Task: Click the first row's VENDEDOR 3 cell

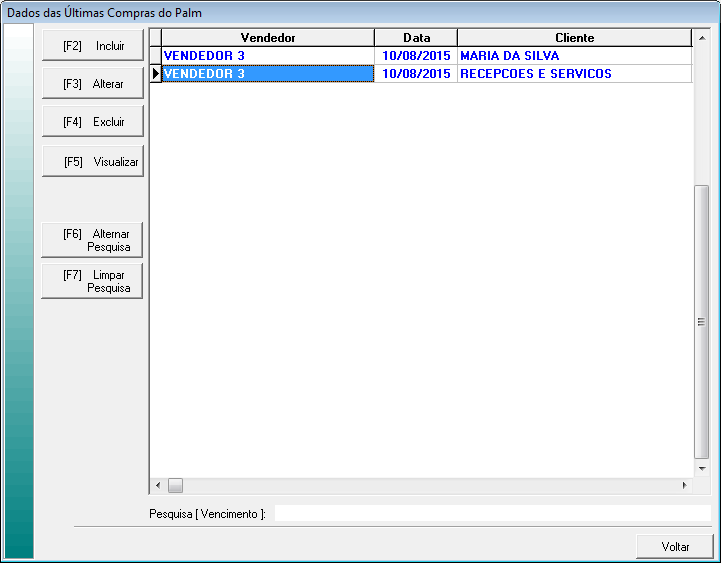Action: click(267, 56)
